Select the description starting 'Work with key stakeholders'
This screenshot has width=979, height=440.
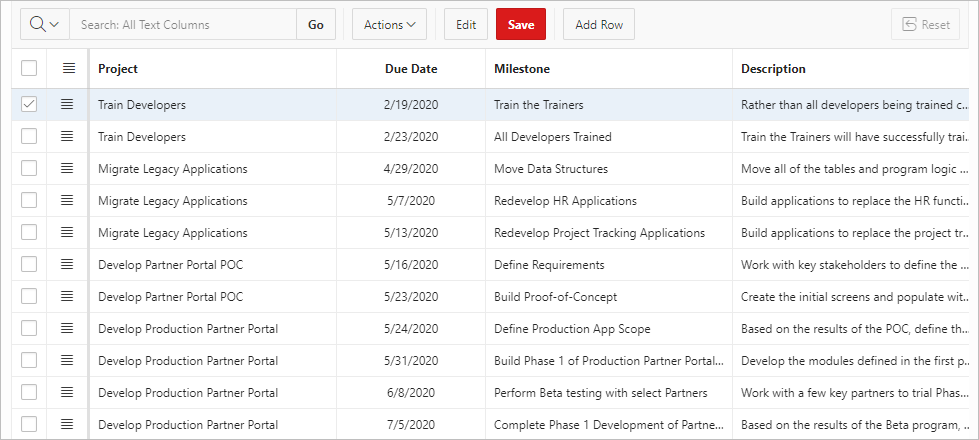coord(851,265)
